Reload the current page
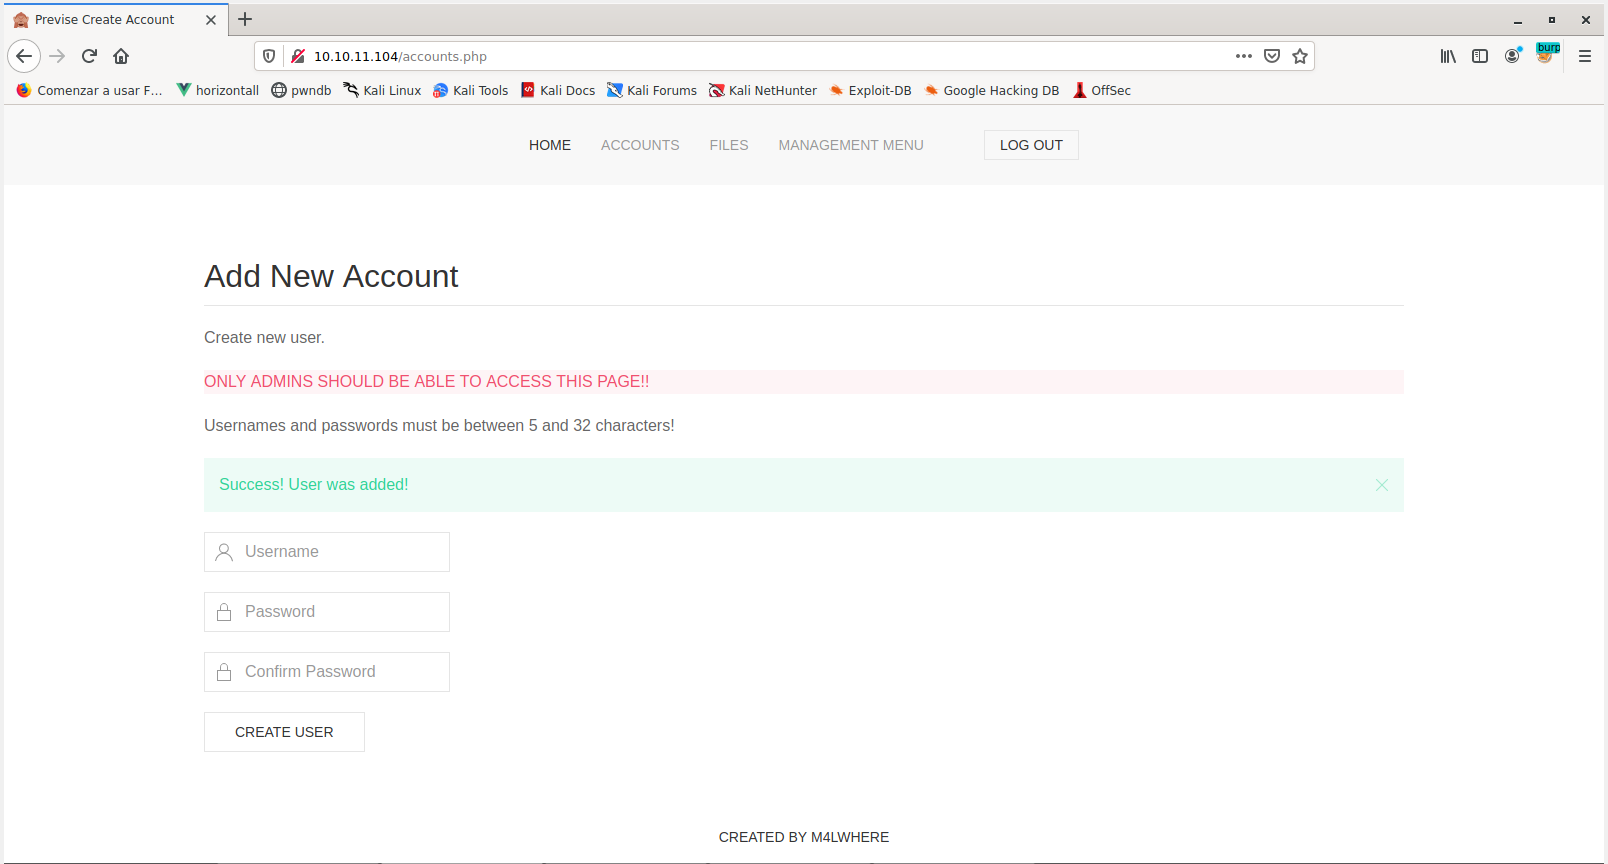The width and height of the screenshot is (1608, 864). point(89,56)
